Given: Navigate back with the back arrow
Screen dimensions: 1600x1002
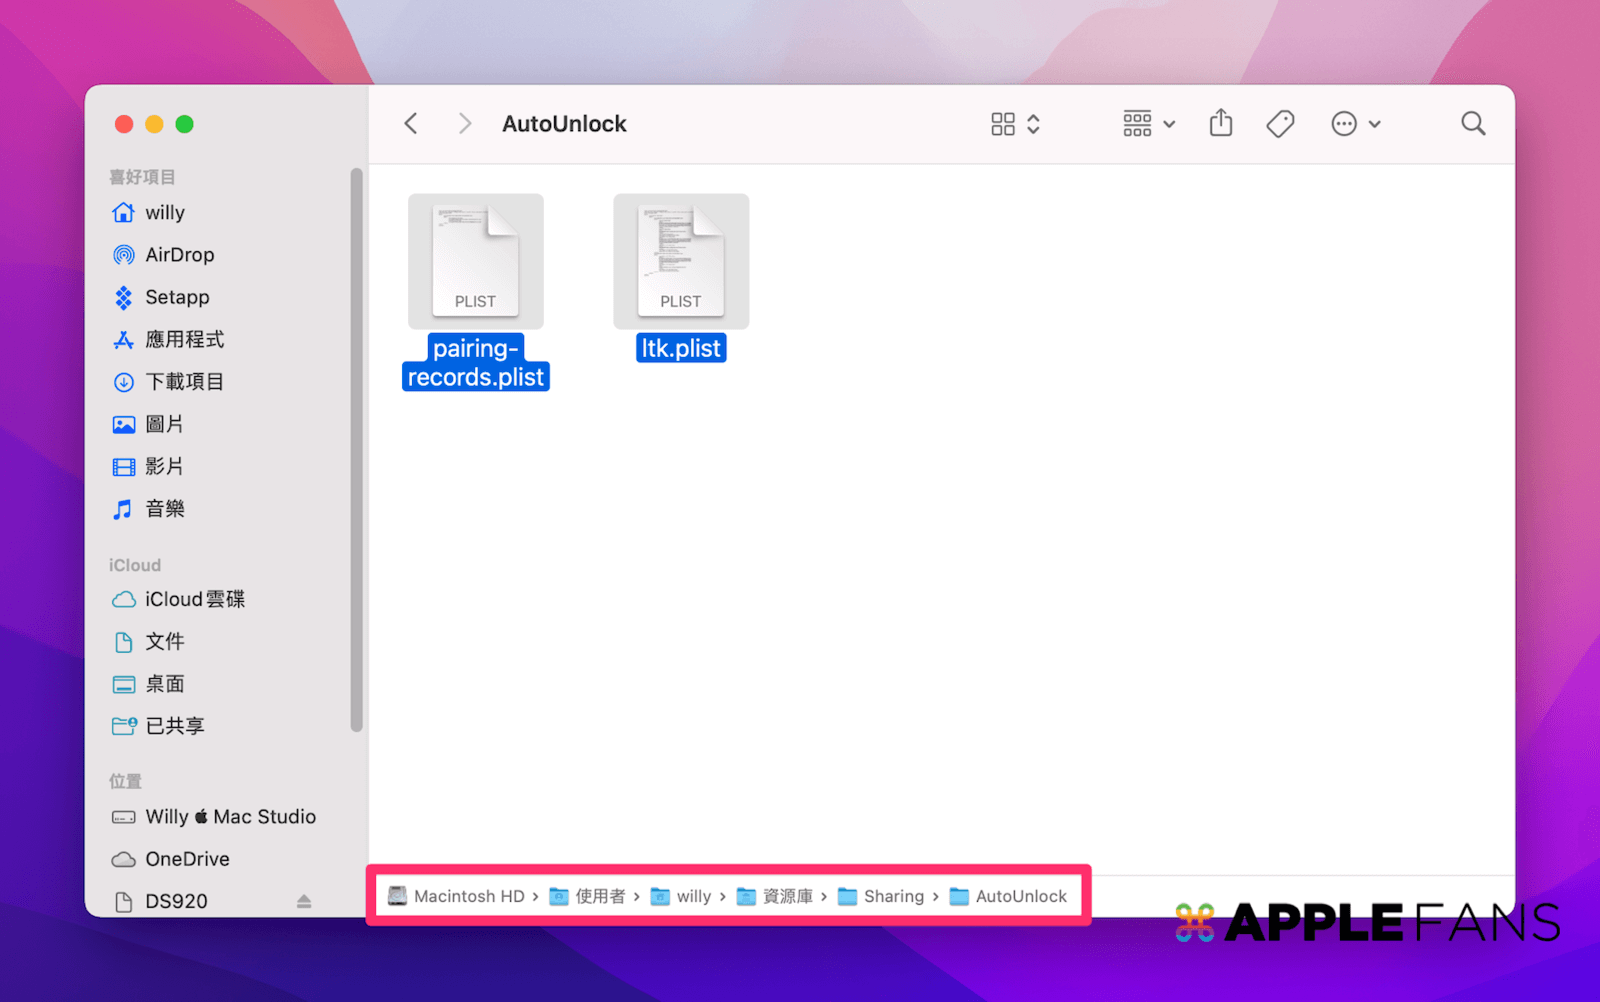Looking at the screenshot, I should (x=410, y=123).
